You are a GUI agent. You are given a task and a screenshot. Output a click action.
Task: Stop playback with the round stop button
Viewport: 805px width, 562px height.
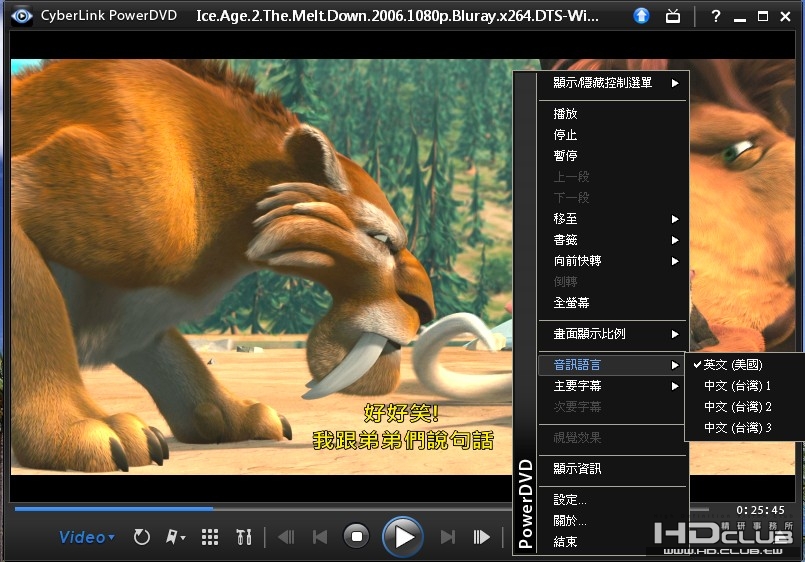pyautogui.click(x=356, y=537)
